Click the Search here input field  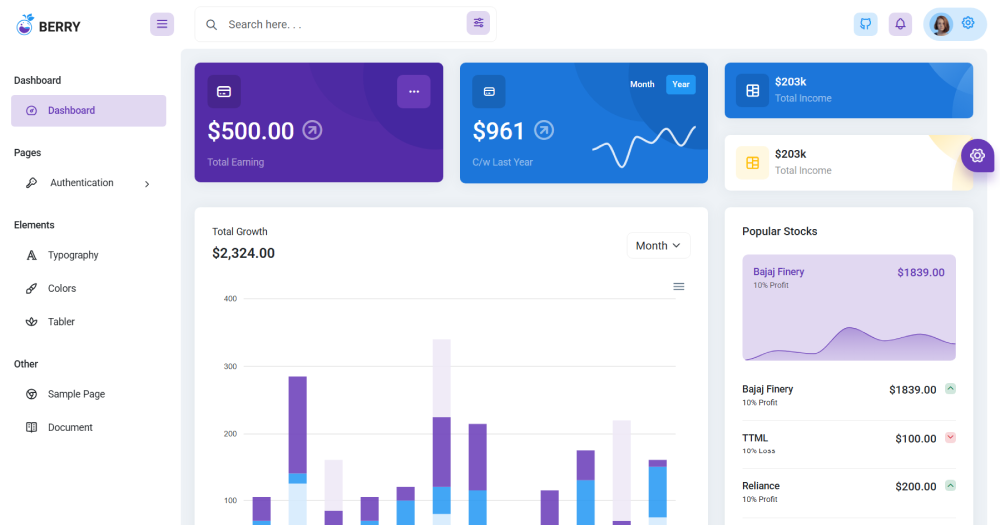coord(343,24)
